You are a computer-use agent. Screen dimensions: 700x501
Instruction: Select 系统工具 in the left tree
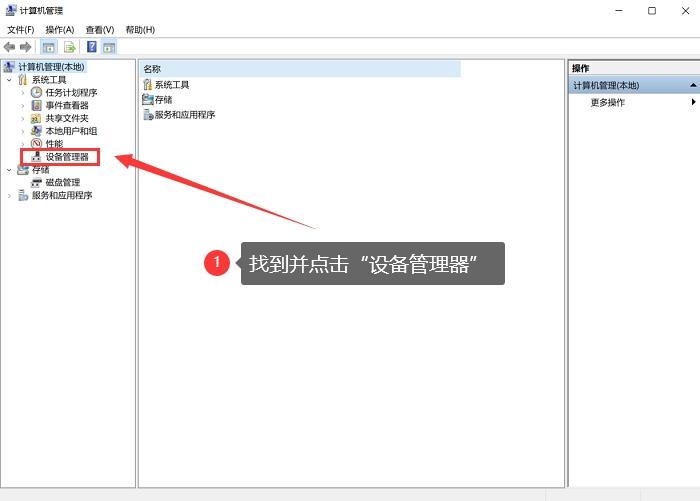(49, 80)
